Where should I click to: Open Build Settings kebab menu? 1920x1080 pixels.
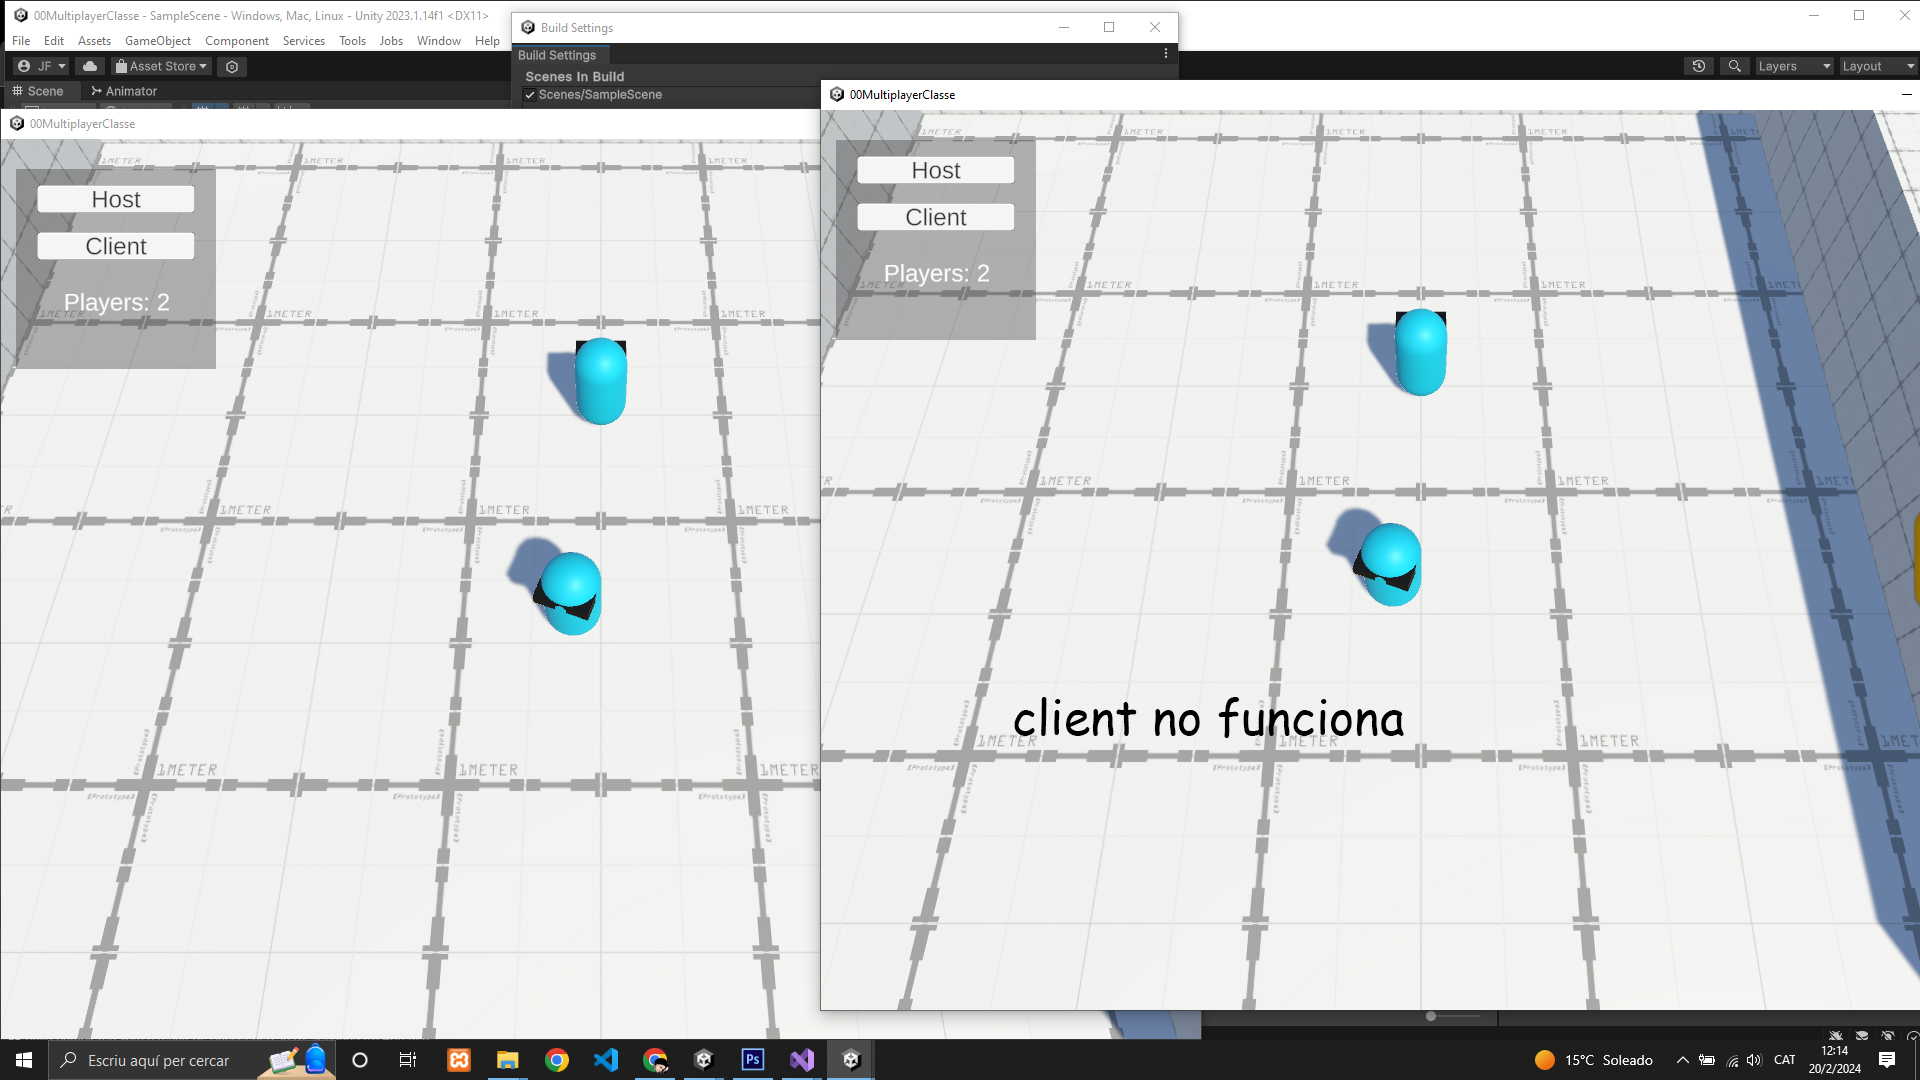click(x=1166, y=54)
